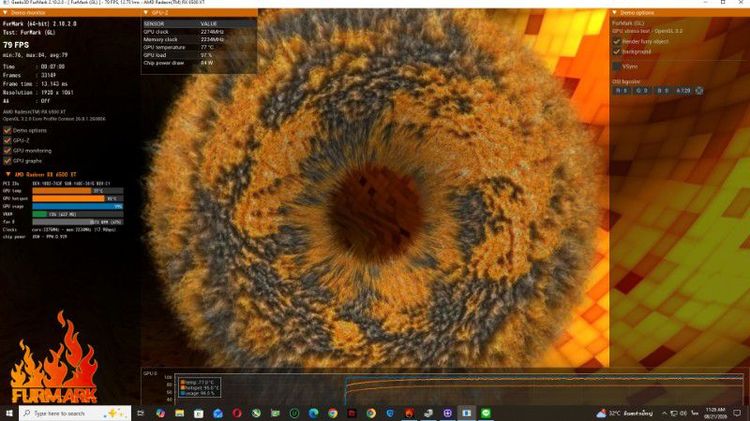The width and height of the screenshot is (750, 421).
Task: Select the GPU load row in GPU-Z
Action: [199, 55]
